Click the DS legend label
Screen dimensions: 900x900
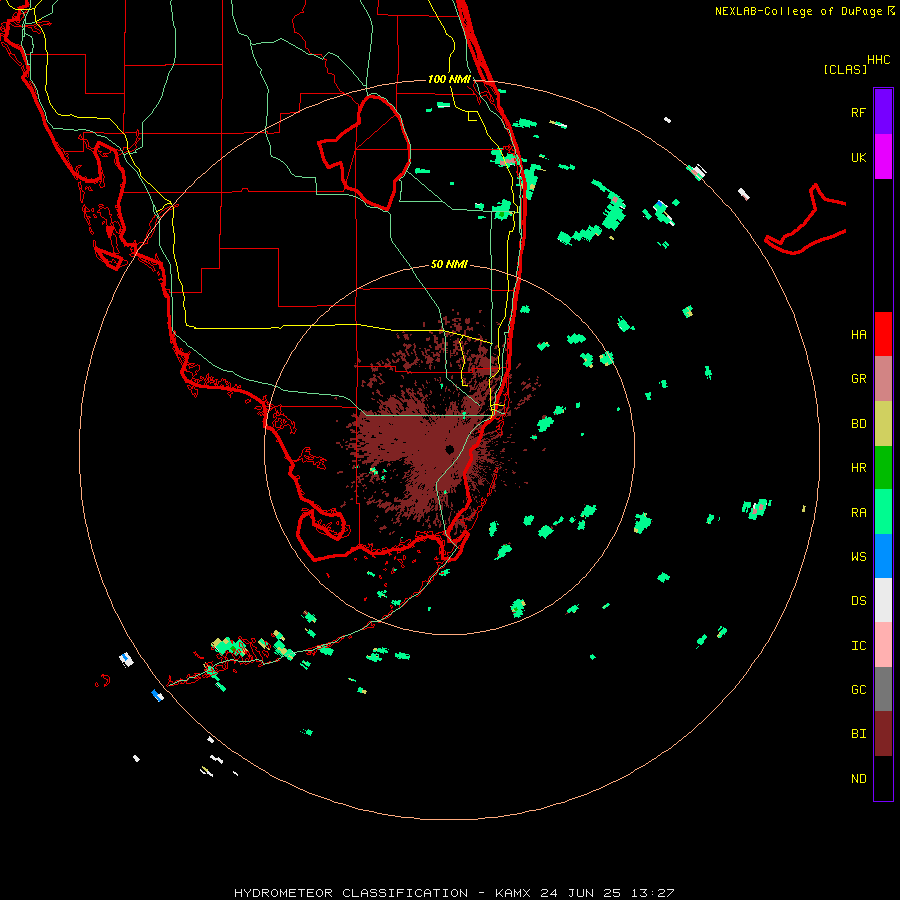858,601
